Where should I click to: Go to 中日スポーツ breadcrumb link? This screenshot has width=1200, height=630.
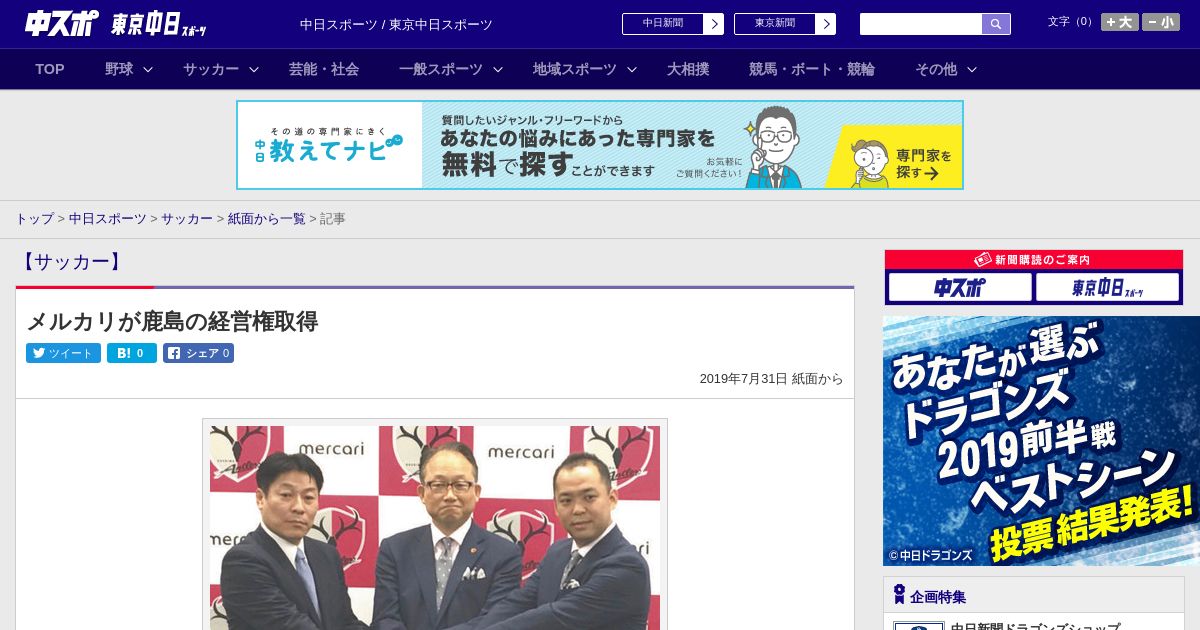coord(108,218)
